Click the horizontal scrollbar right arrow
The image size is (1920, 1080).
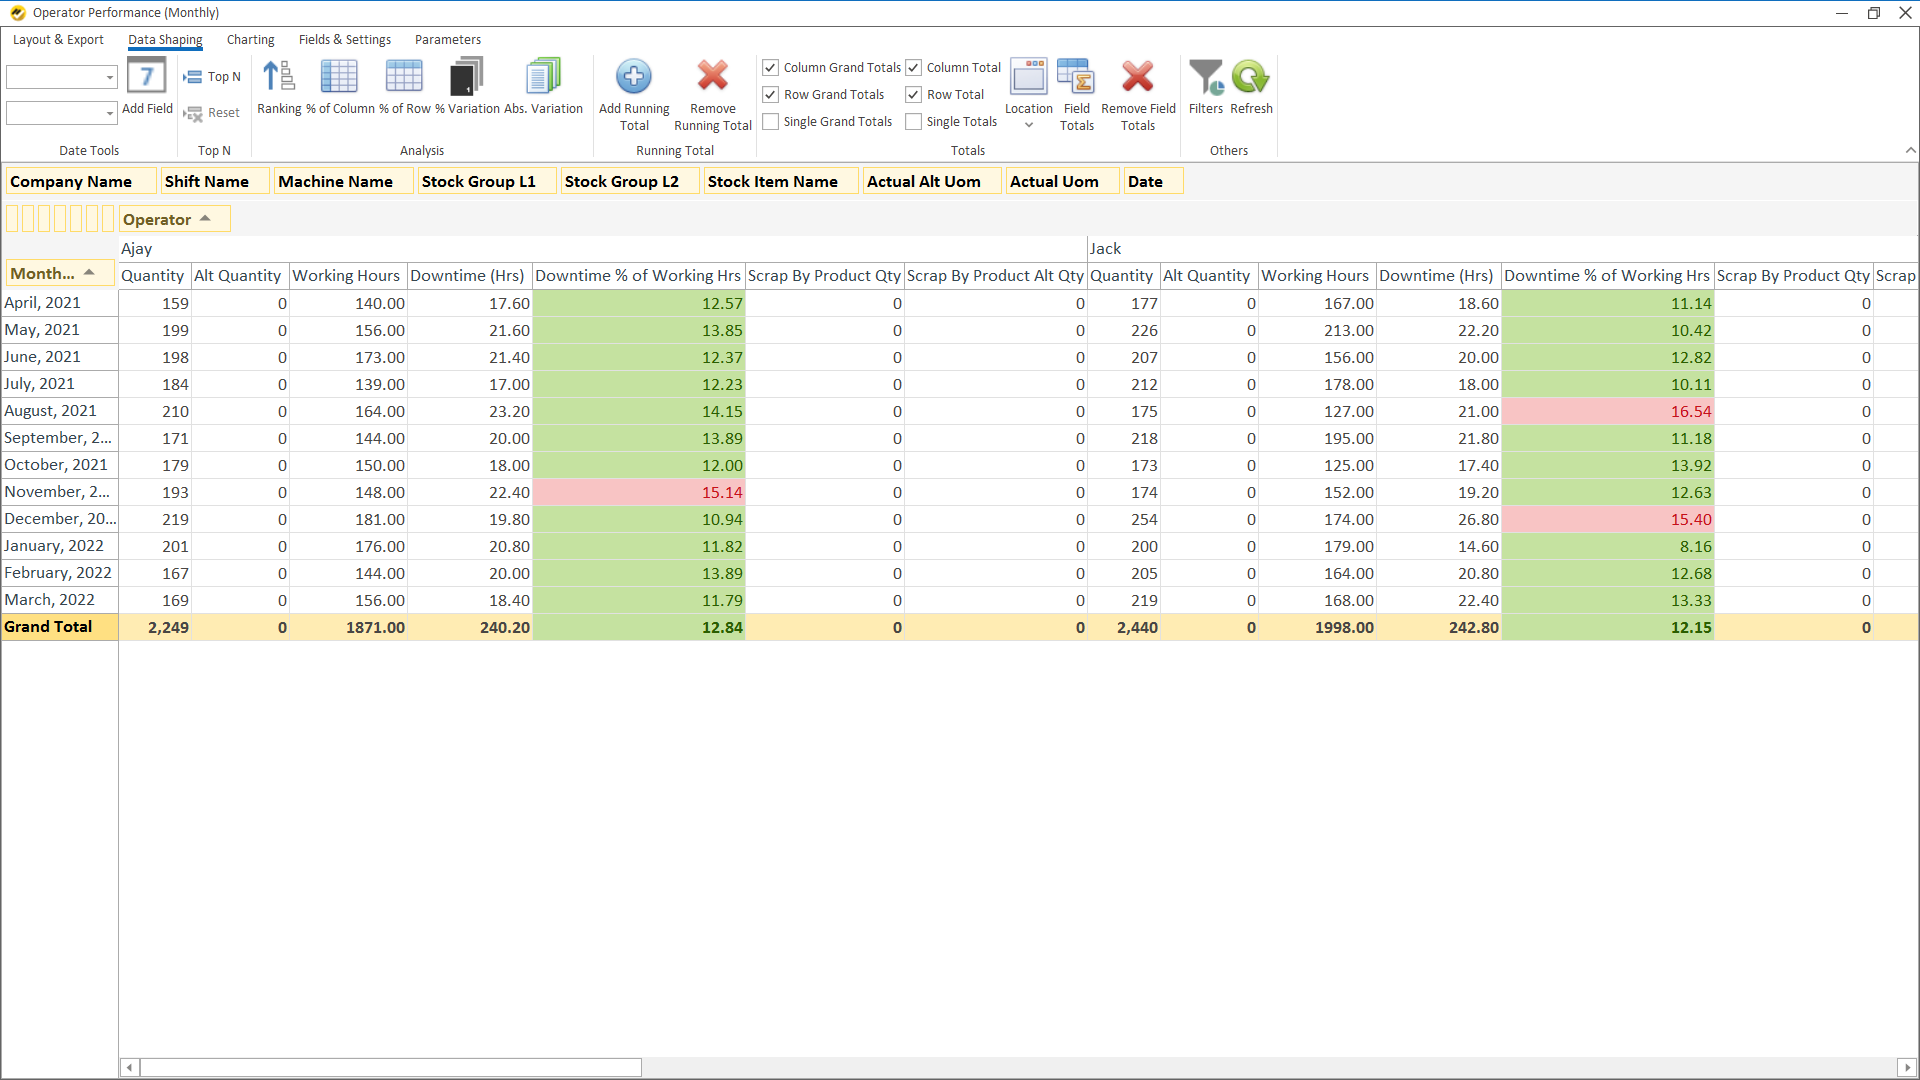click(1907, 1068)
